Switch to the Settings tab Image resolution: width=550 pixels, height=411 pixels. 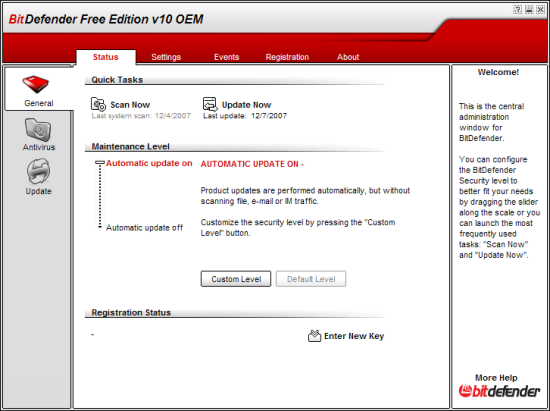[166, 57]
